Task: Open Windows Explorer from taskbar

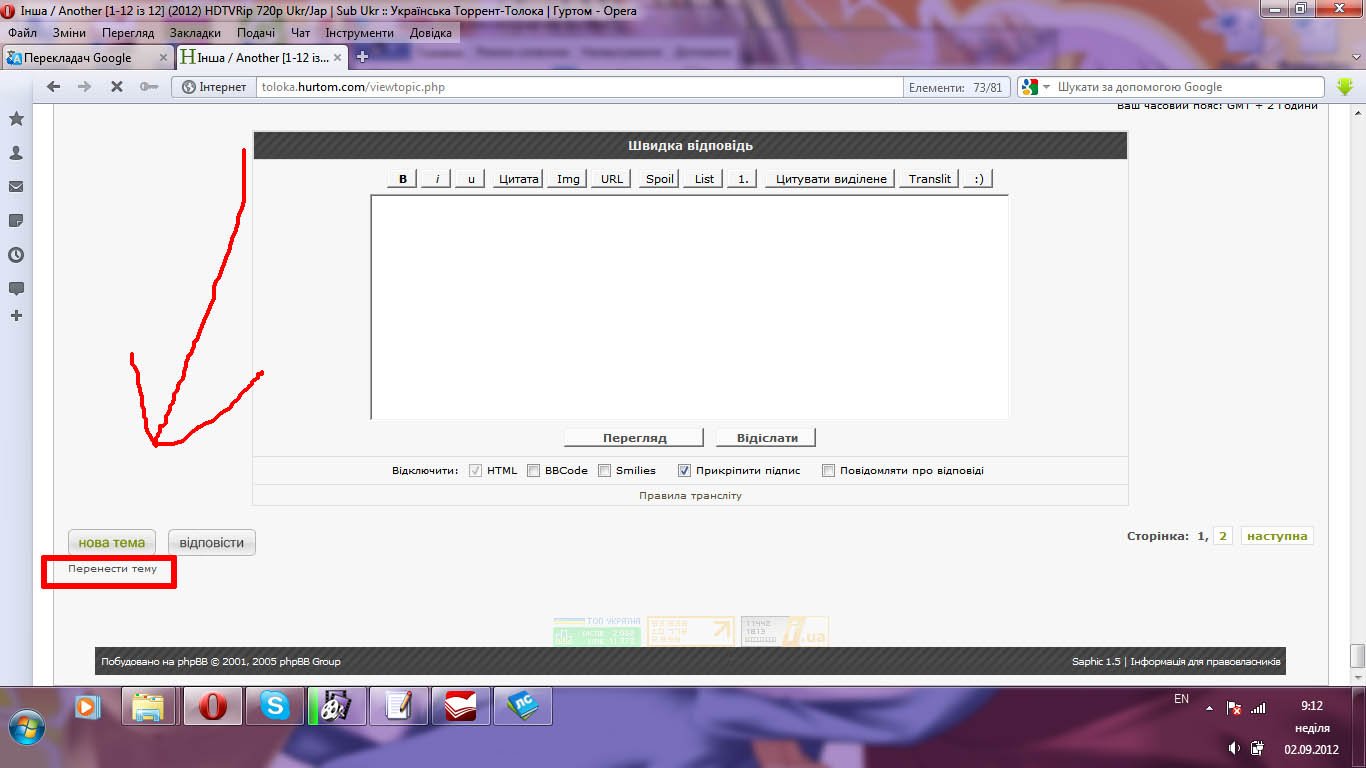Action: point(148,707)
